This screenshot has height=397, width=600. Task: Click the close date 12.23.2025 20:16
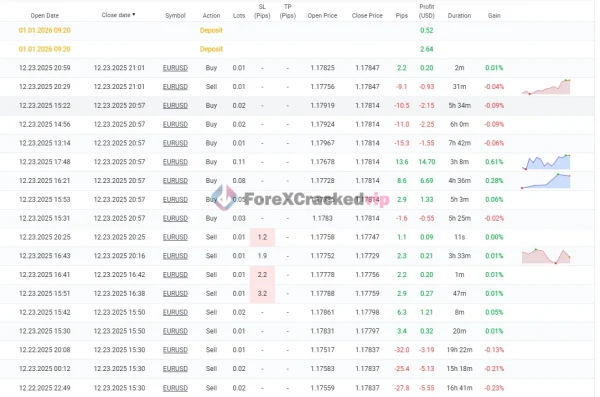pos(119,256)
